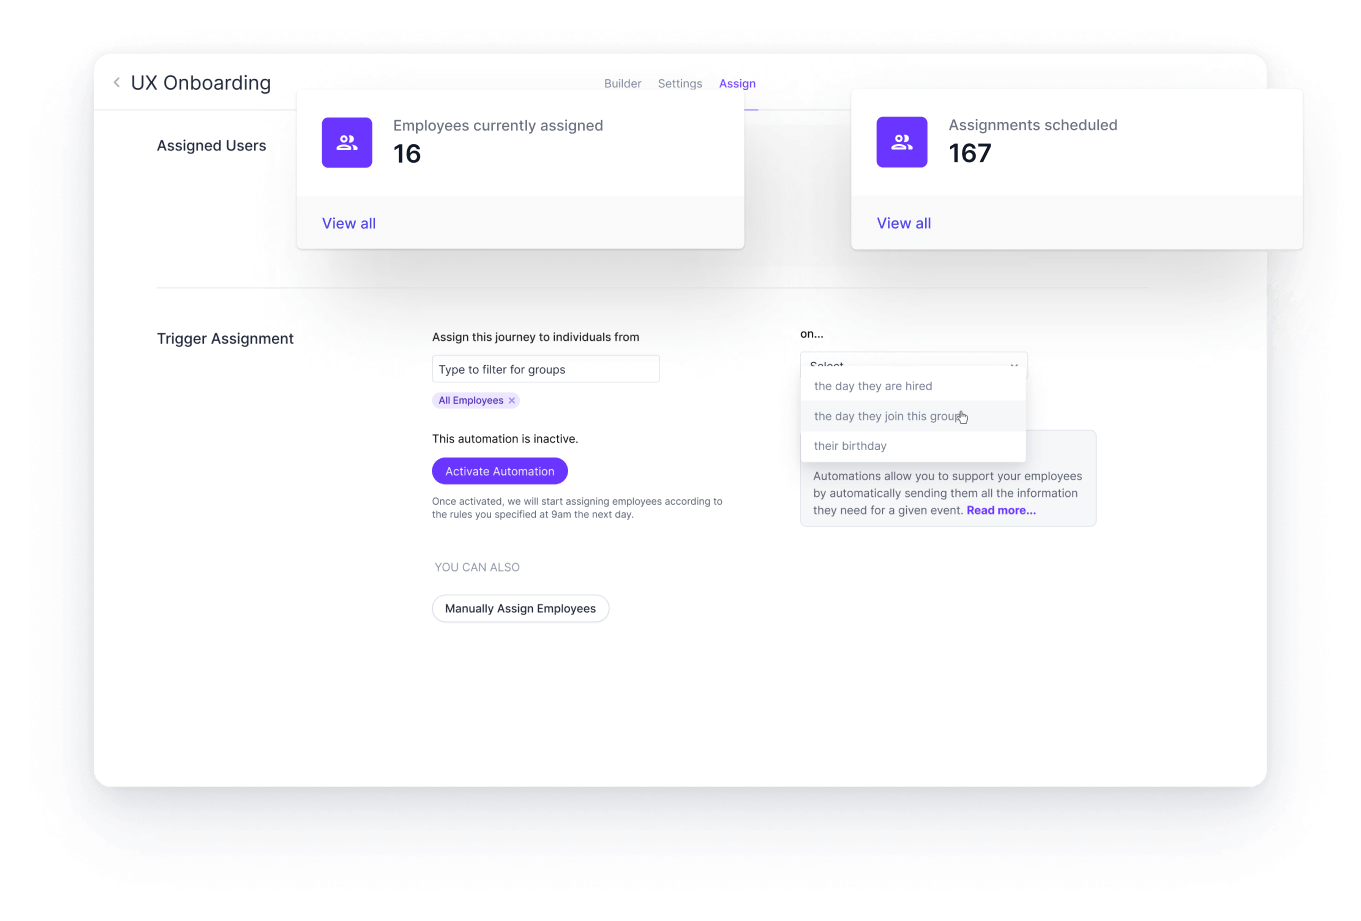1361x921 pixels.
Task: Switch to the Builder tab
Action: (622, 83)
